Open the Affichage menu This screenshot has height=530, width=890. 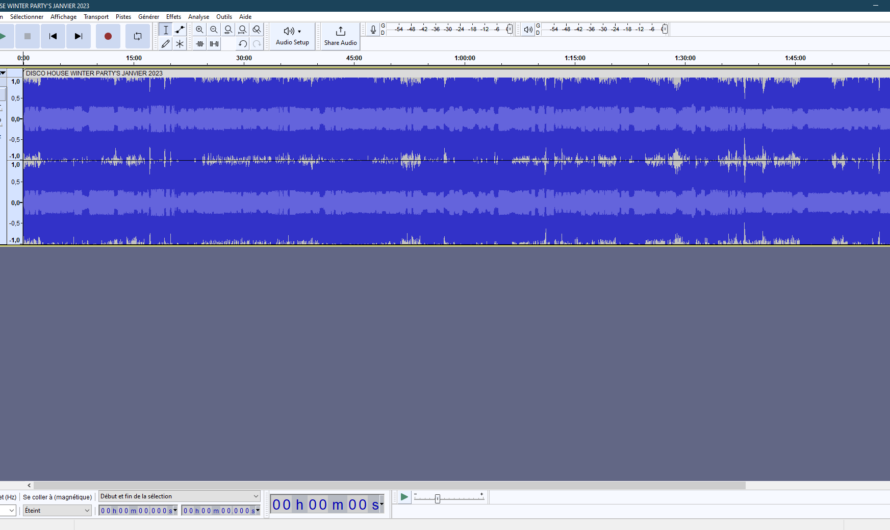64,17
